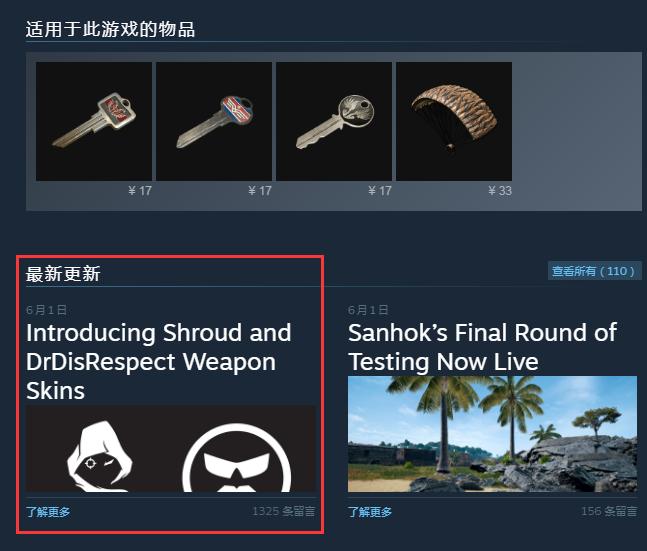Open Sanhok's Final Round of Testing headline
This screenshot has height=551, width=647.
482,347
